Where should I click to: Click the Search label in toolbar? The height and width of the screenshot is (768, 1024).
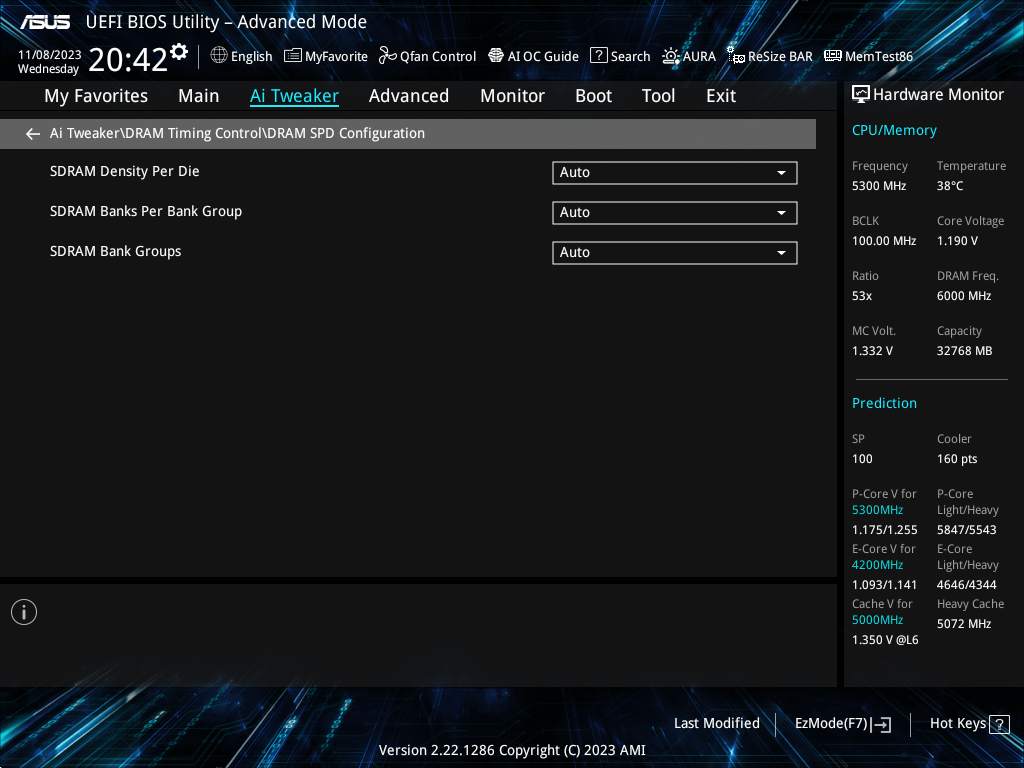630,57
